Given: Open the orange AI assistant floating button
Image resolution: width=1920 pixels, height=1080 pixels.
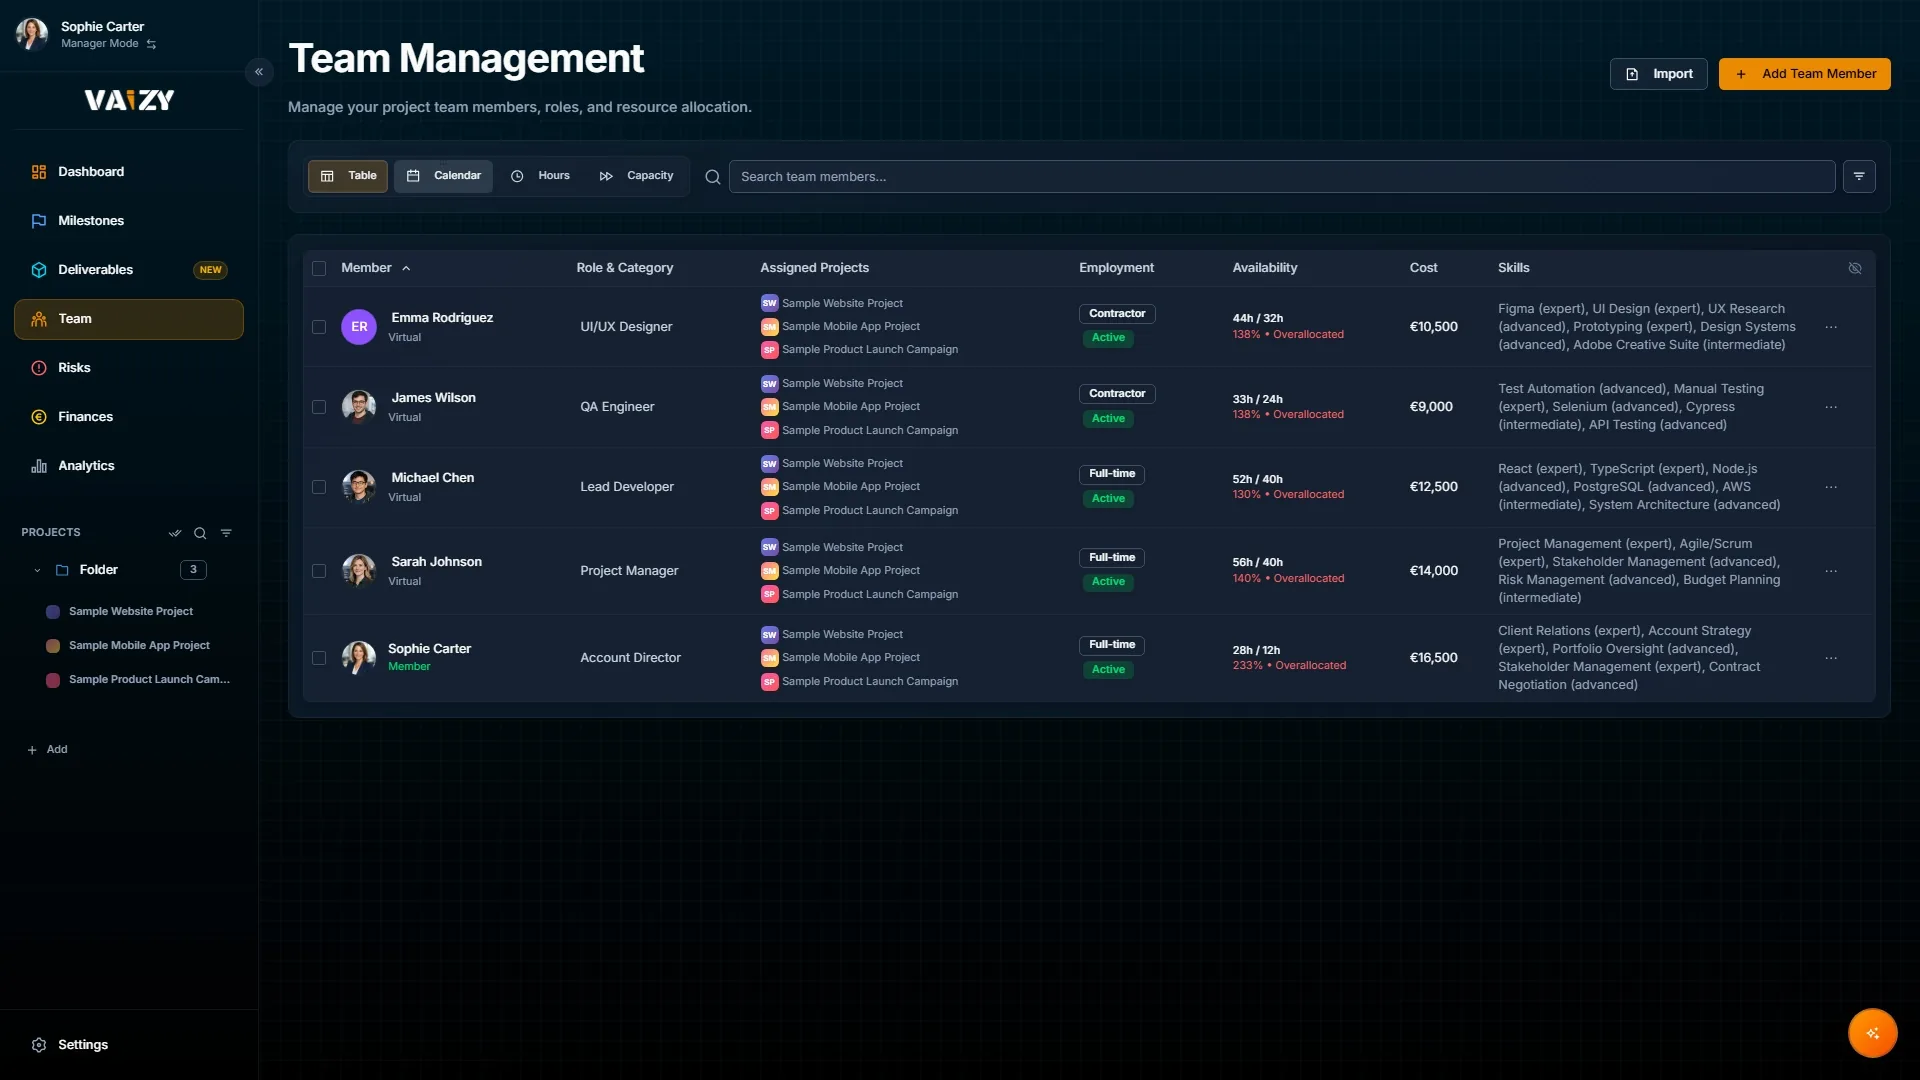Looking at the screenshot, I should [1872, 1033].
